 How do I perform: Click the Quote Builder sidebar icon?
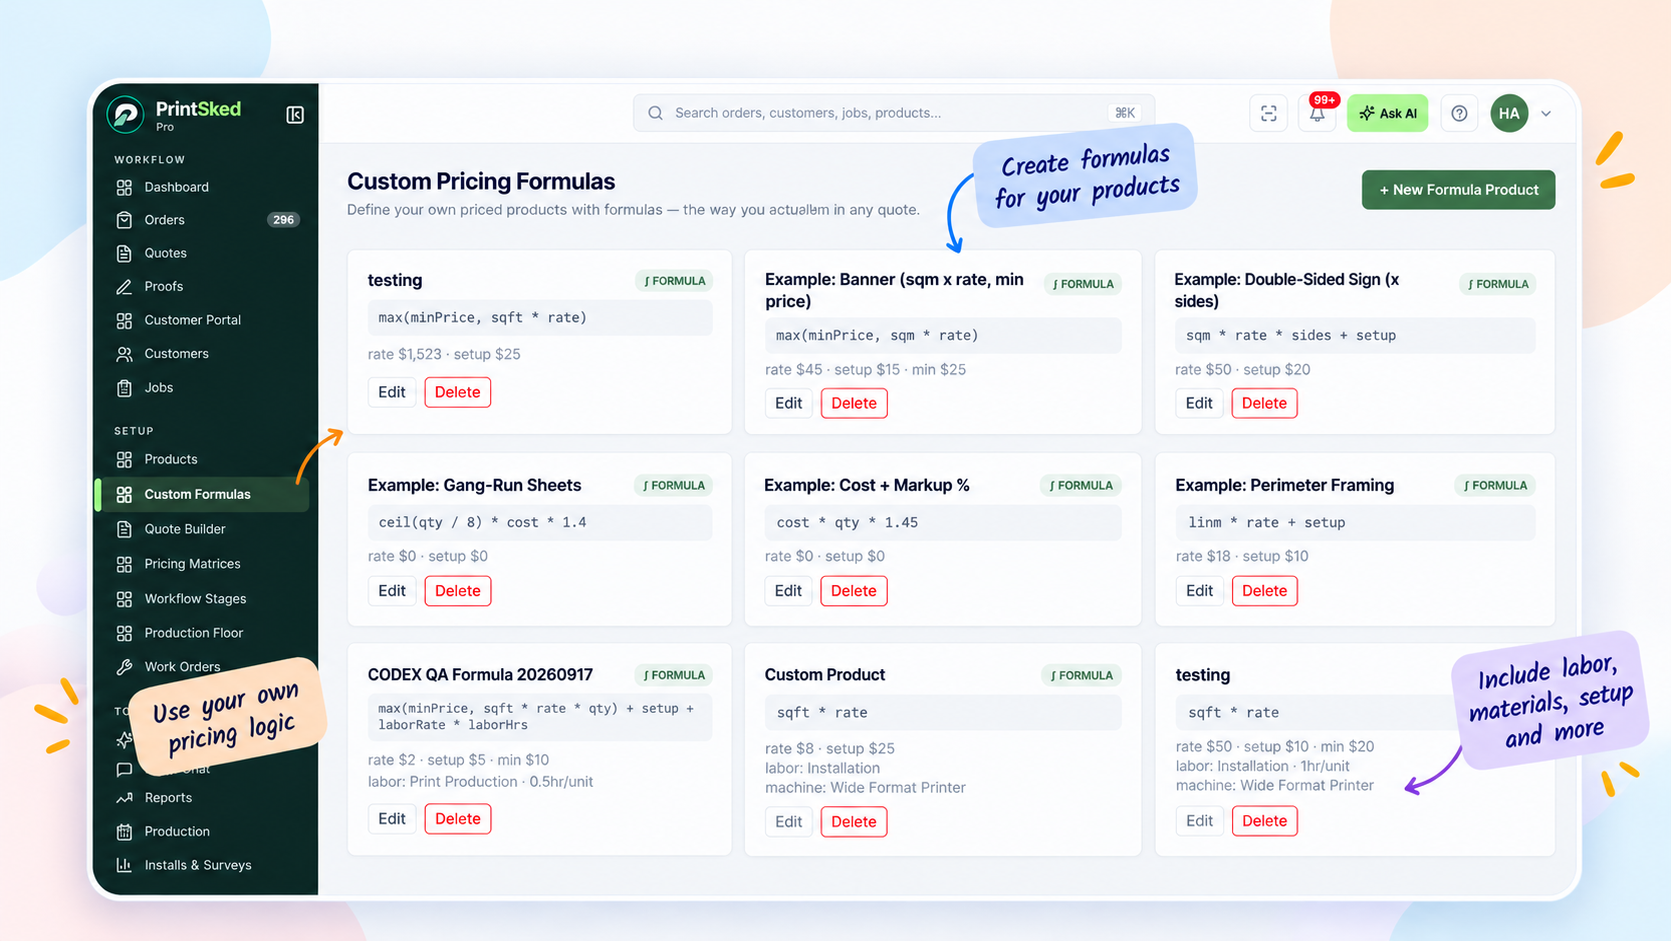[x=124, y=529]
